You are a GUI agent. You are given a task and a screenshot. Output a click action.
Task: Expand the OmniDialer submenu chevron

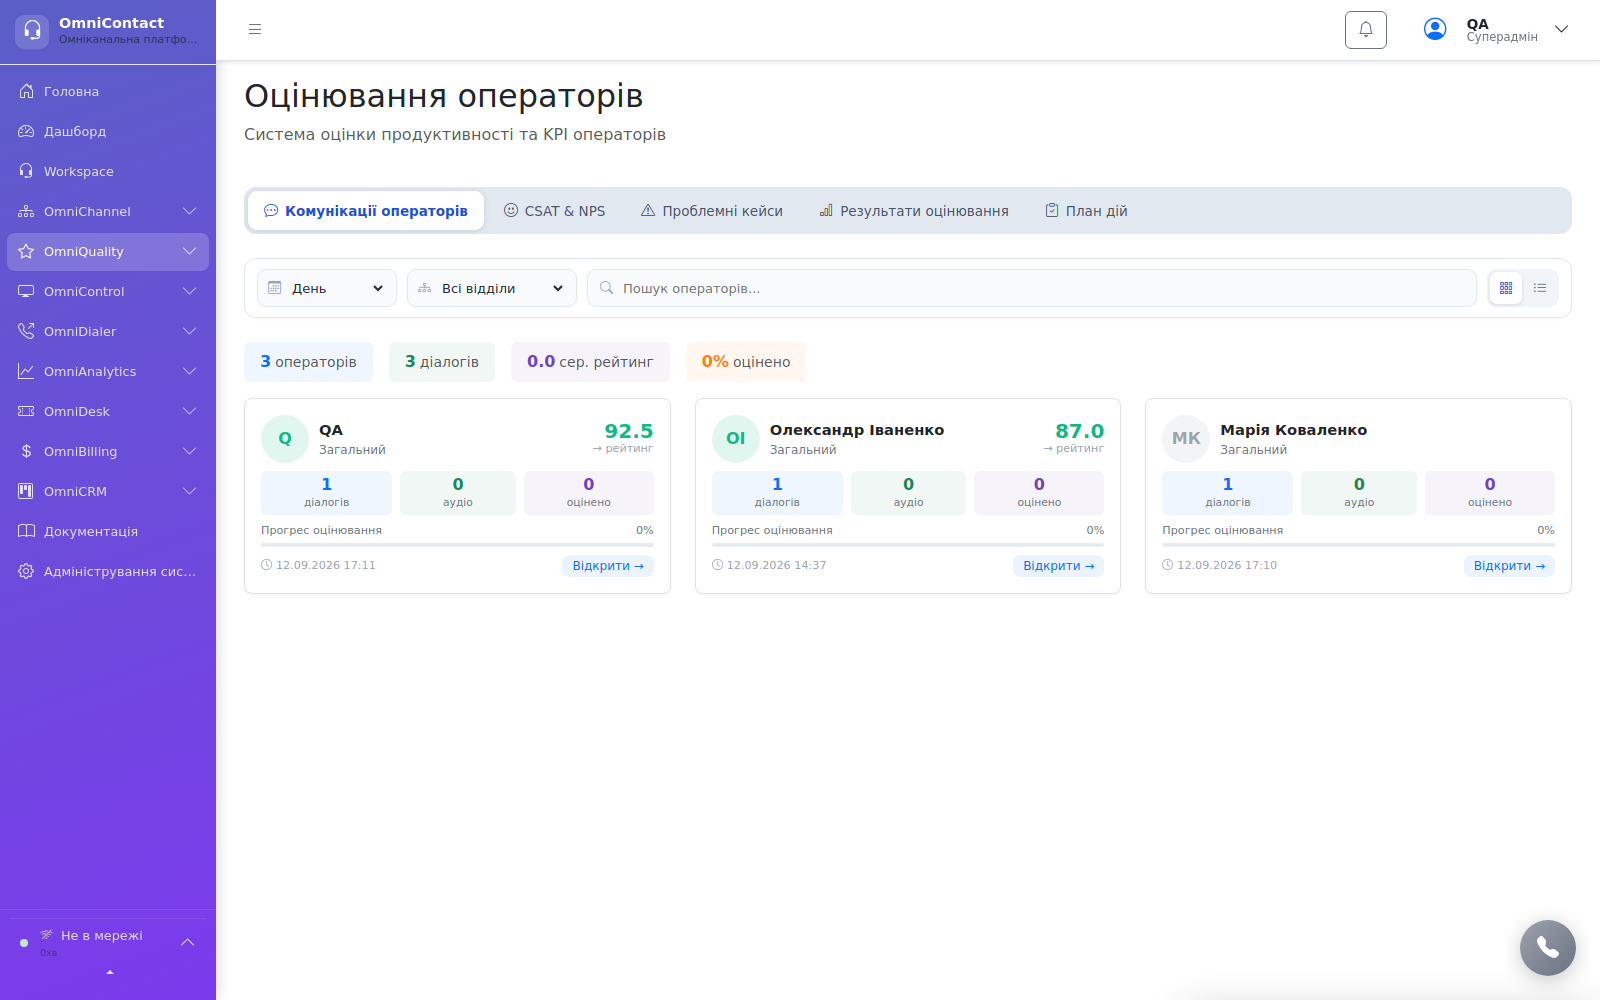(189, 331)
